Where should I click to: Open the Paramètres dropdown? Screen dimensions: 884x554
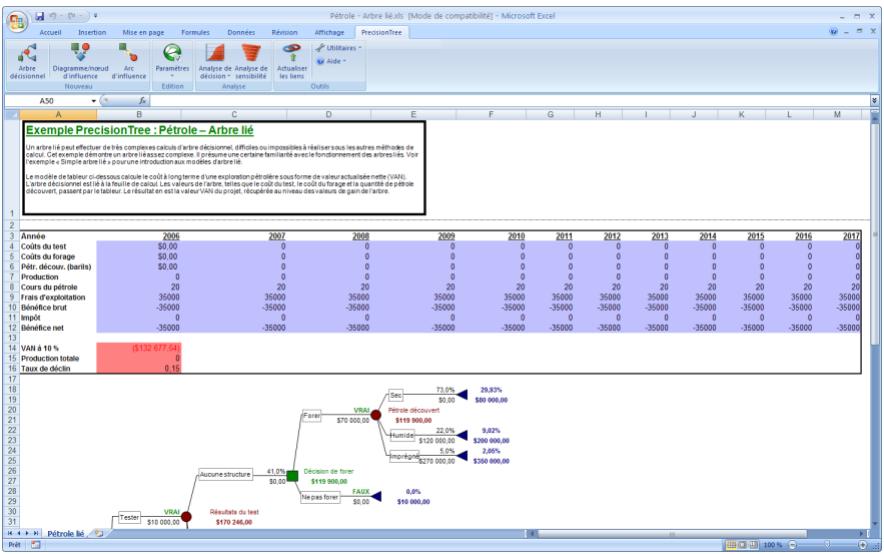click(172, 63)
